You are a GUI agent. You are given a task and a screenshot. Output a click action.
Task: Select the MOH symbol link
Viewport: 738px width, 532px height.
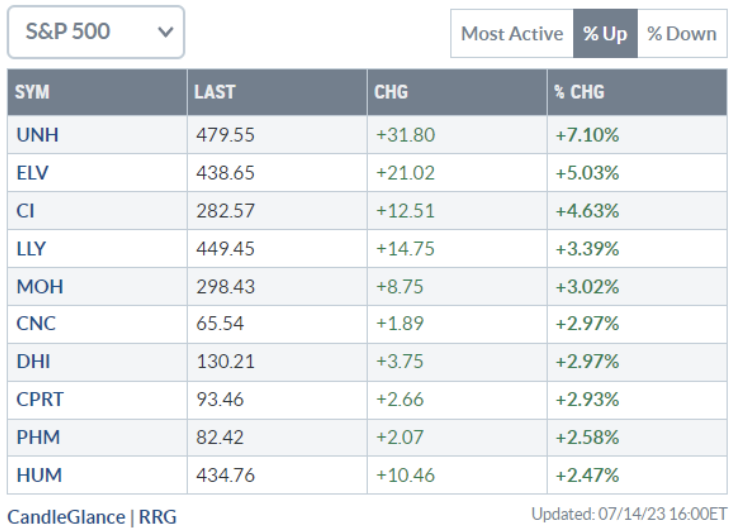(39, 286)
